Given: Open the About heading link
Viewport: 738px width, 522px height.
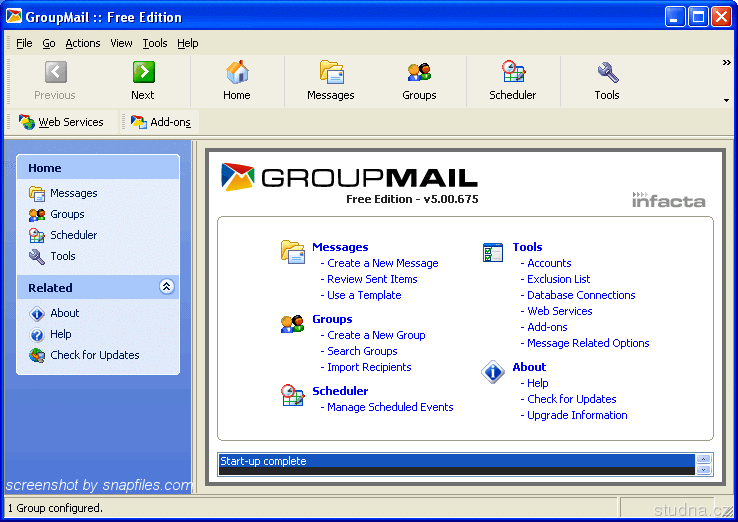Looking at the screenshot, I should (529, 367).
